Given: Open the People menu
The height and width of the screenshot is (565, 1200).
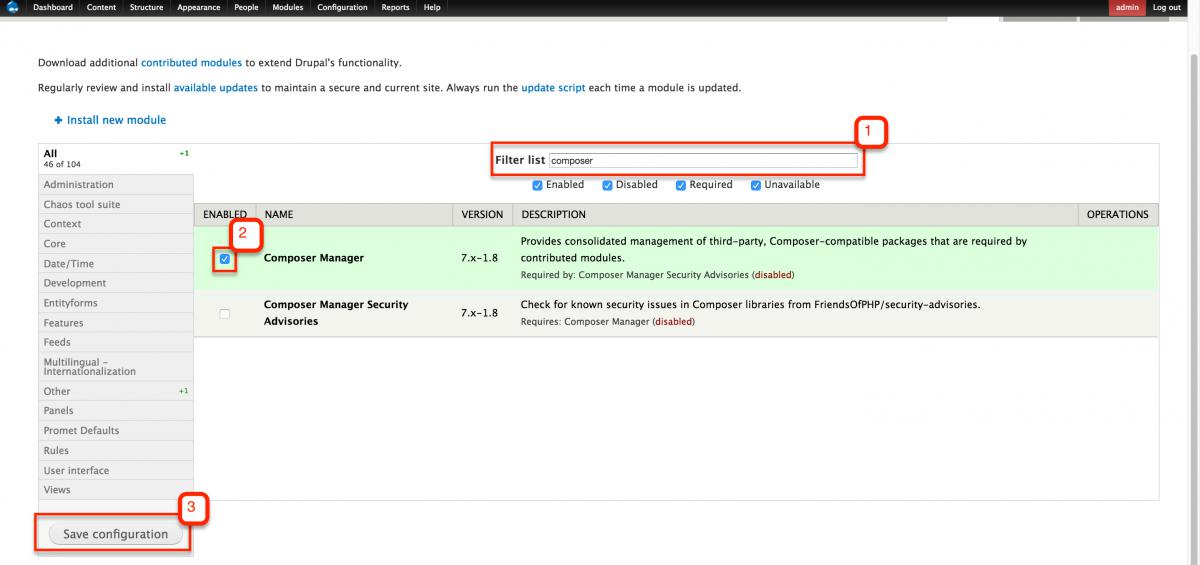Looking at the screenshot, I should point(246,7).
